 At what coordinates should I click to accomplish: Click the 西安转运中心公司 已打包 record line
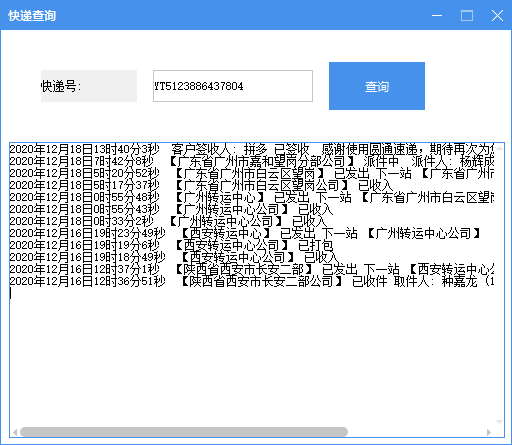pos(171,245)
